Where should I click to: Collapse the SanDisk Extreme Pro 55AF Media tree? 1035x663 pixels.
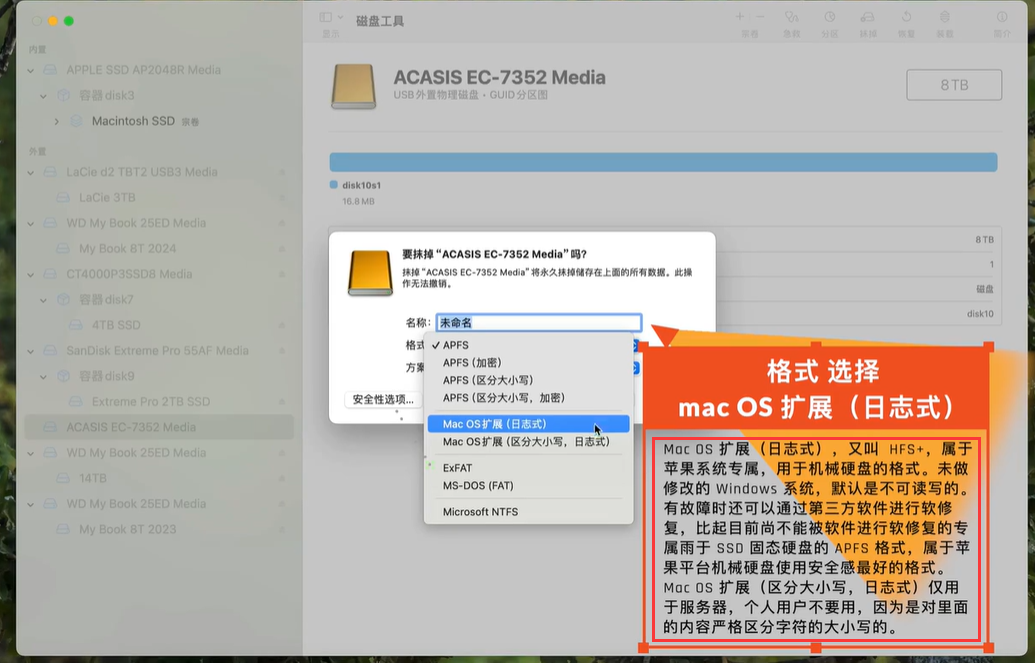[31, 351]
